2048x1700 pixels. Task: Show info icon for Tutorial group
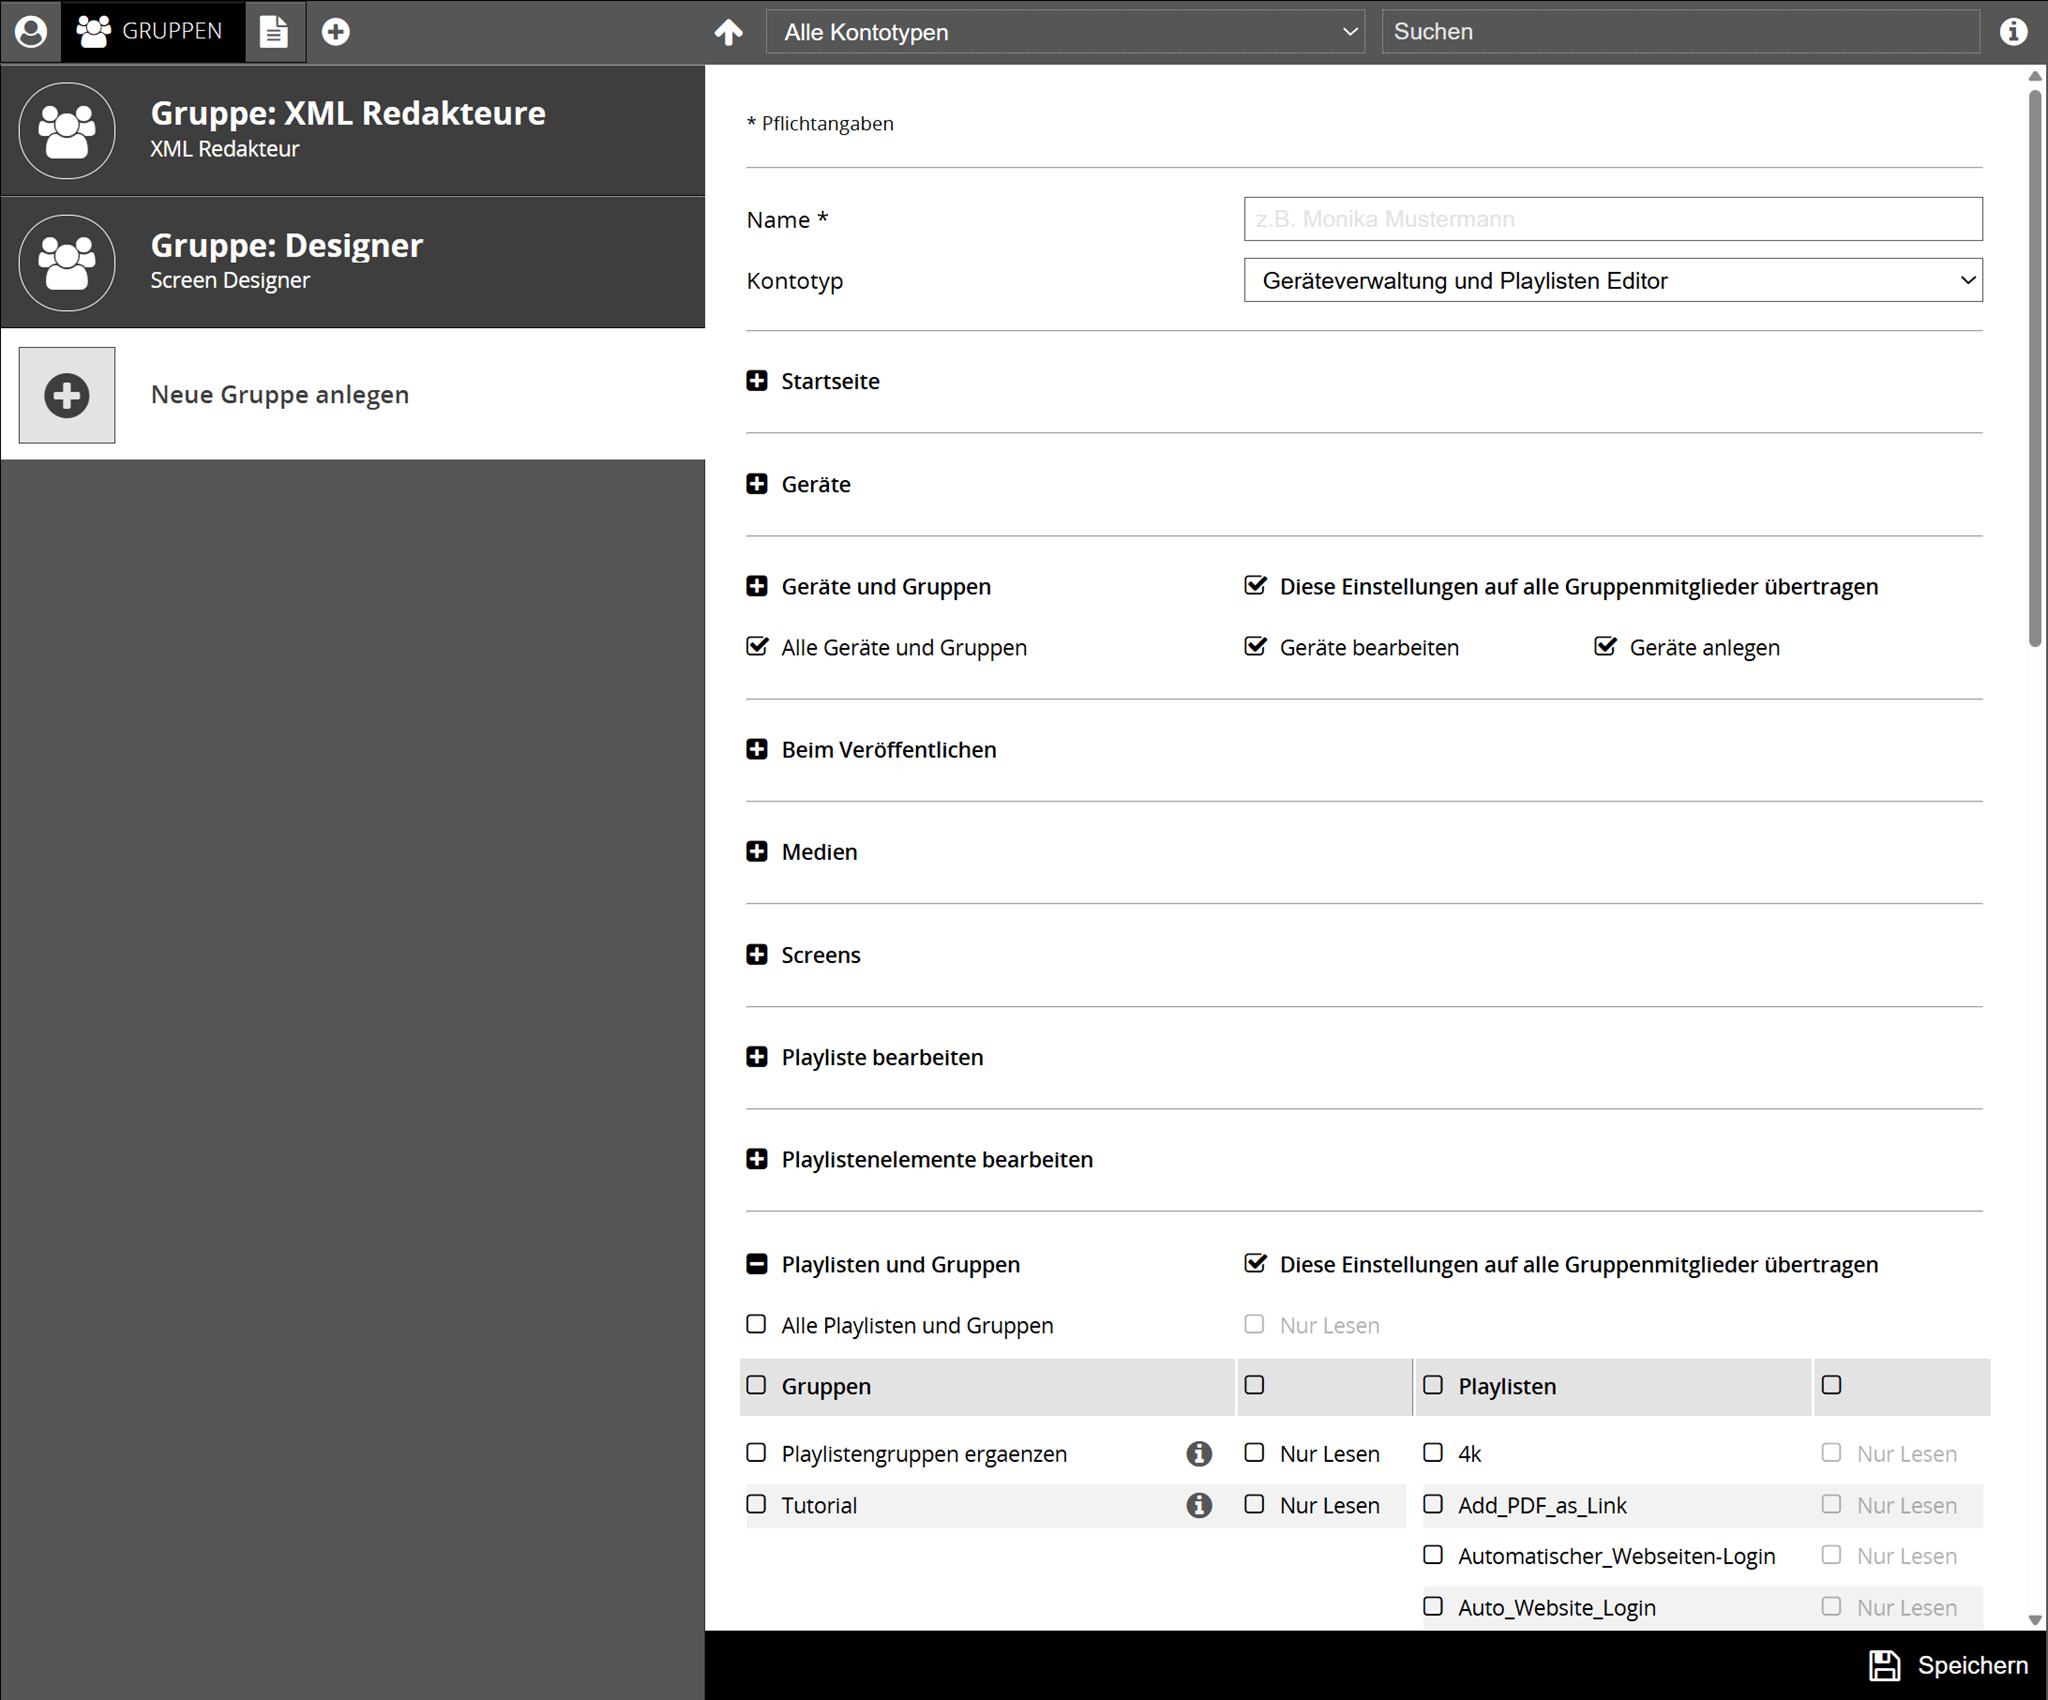pos(1199,1505)
